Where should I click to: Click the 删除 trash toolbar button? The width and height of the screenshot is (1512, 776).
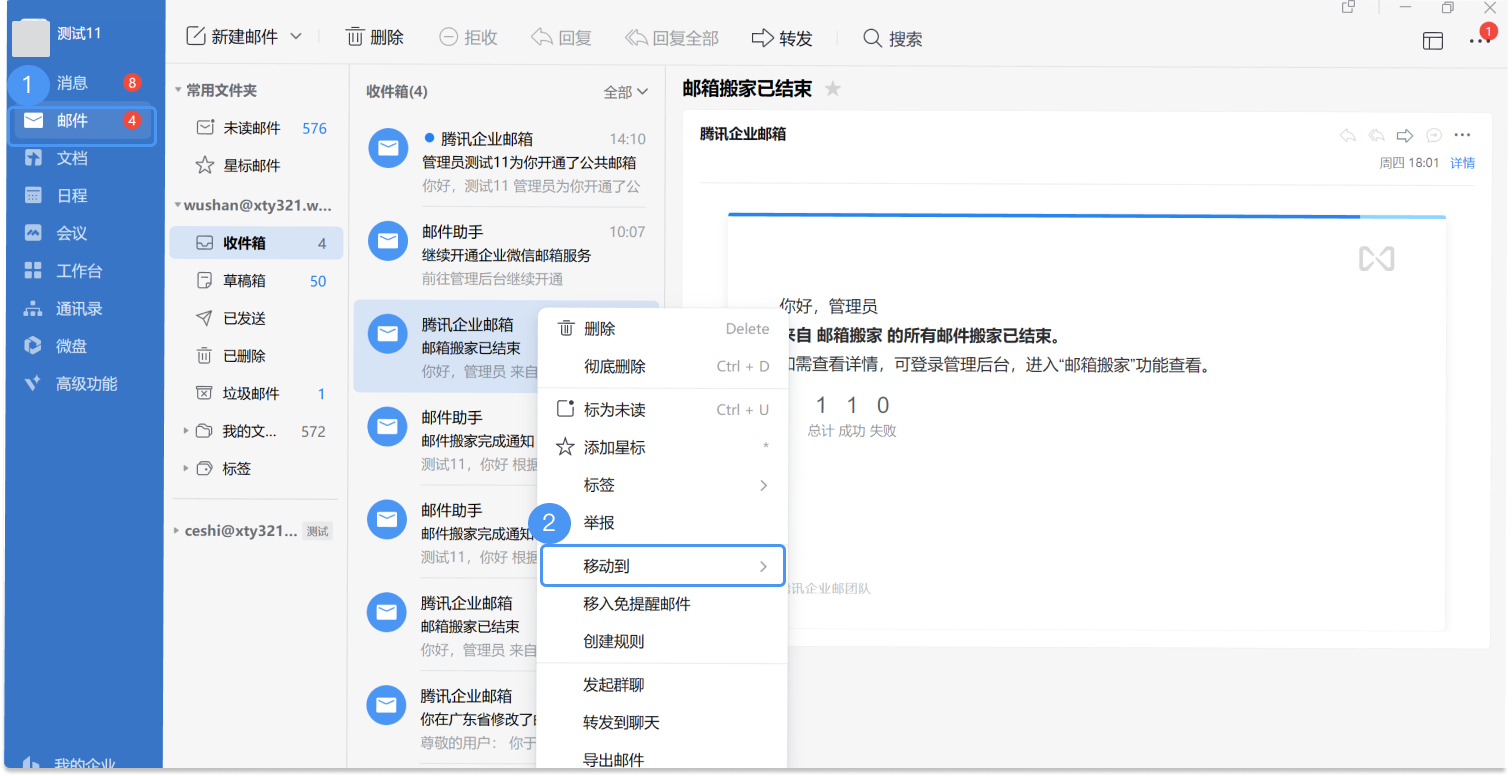(x=375, y=38)
